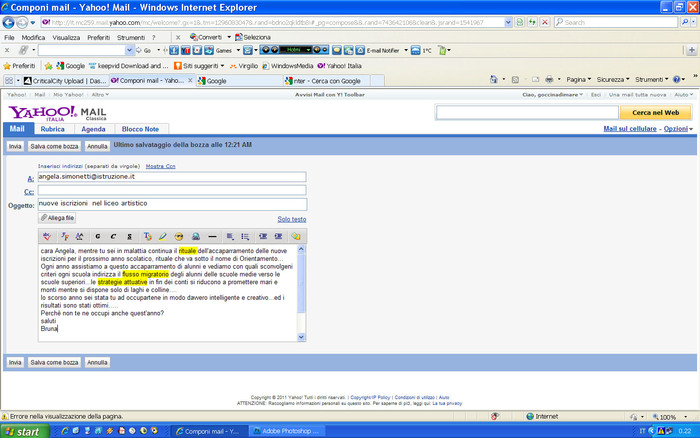Open stationery backgrounds icon in editor
The height and width of the screenshot is (438, 700).
pos(296,236)
